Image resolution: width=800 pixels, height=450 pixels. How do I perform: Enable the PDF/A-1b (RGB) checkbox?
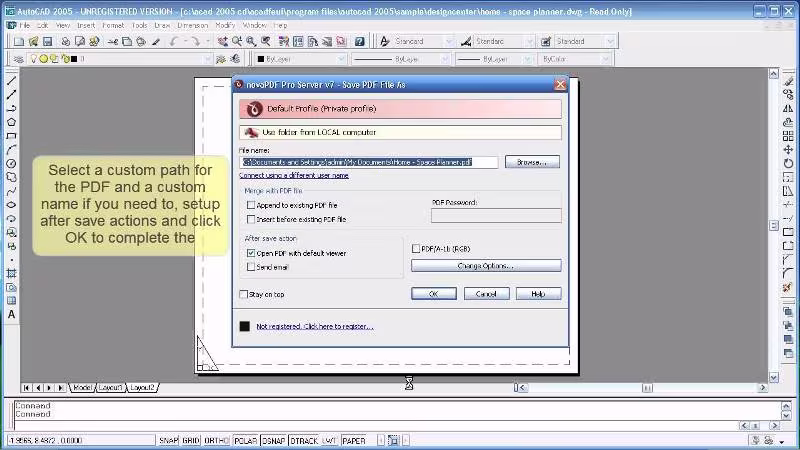pyautogui.click(x=416, y=249)
